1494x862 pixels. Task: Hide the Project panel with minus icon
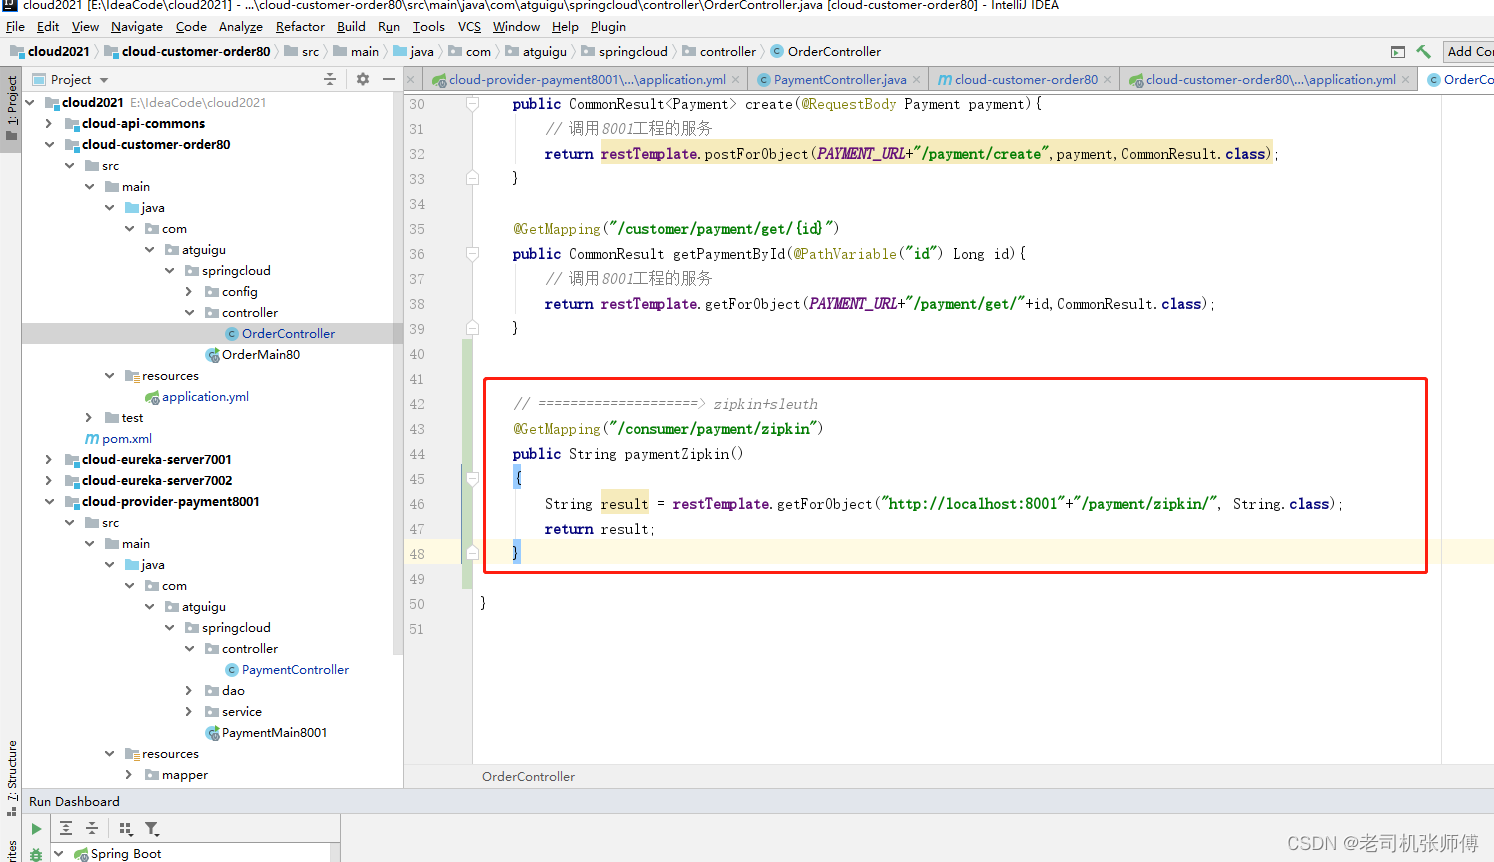pyautogui.click(x=389, y=79)
